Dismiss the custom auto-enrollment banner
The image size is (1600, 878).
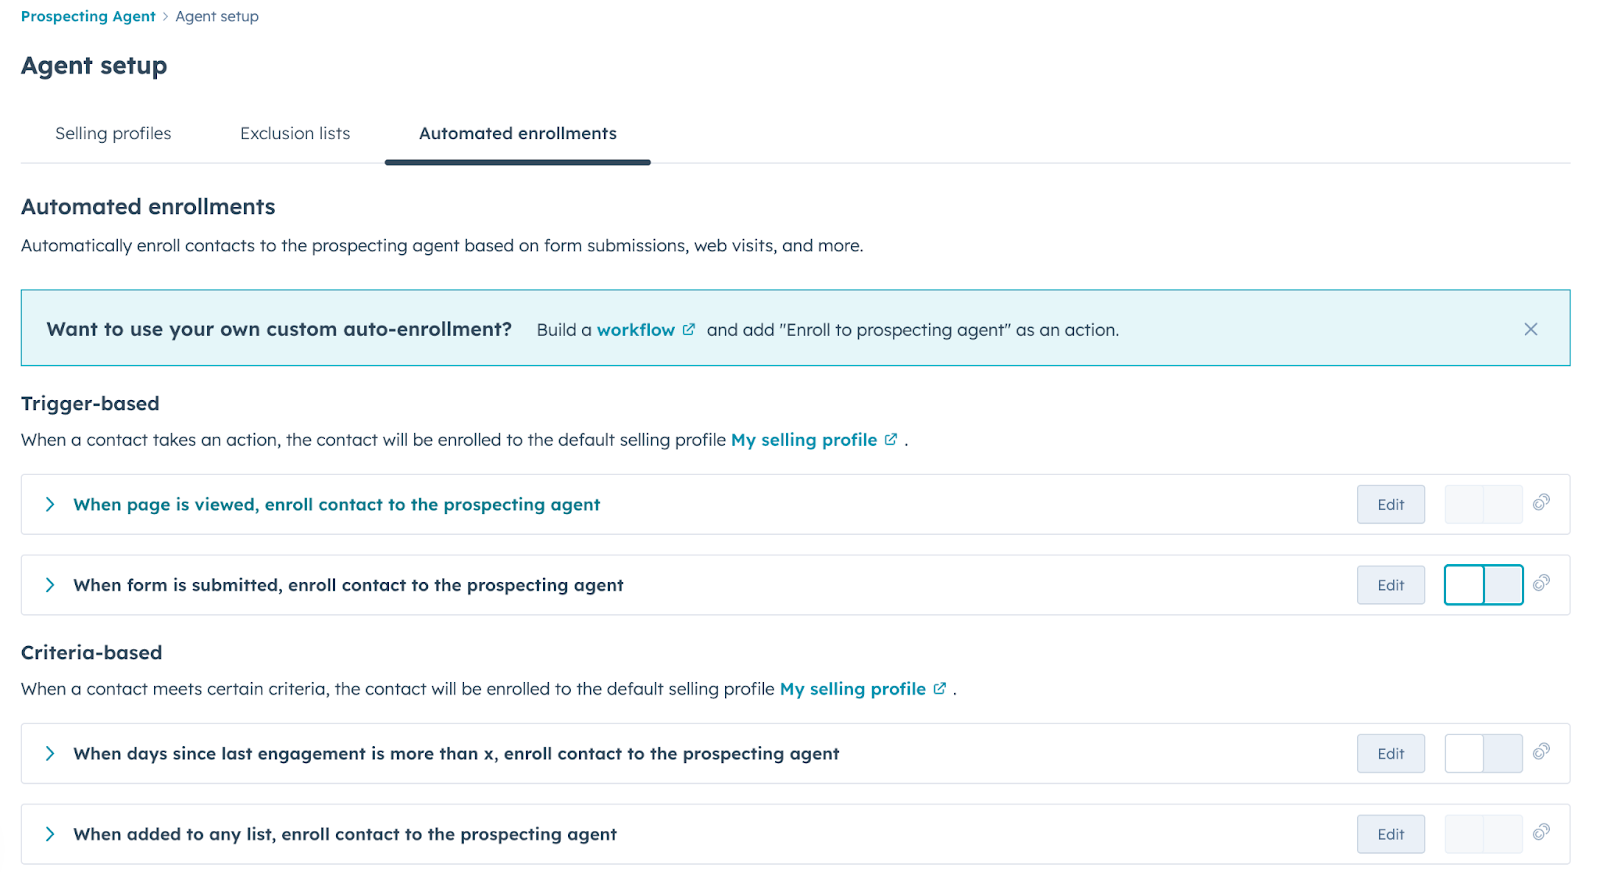coord(1530,329)
